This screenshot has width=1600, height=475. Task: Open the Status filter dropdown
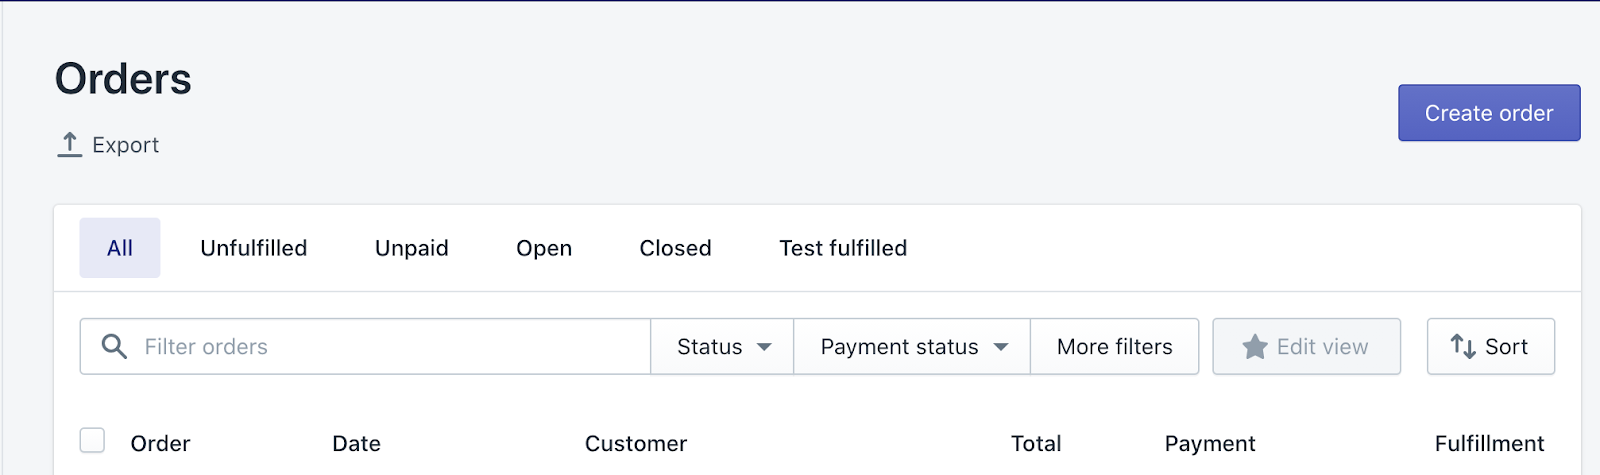(722, 347)
